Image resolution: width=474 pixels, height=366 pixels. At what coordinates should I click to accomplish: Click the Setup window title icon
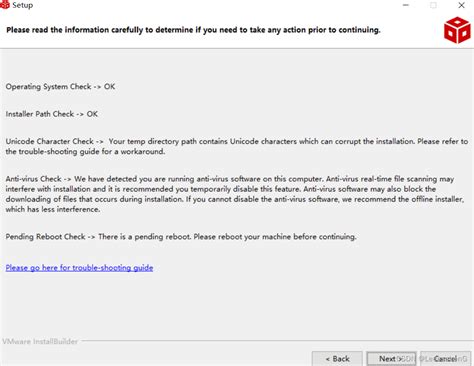pos(5,5)
